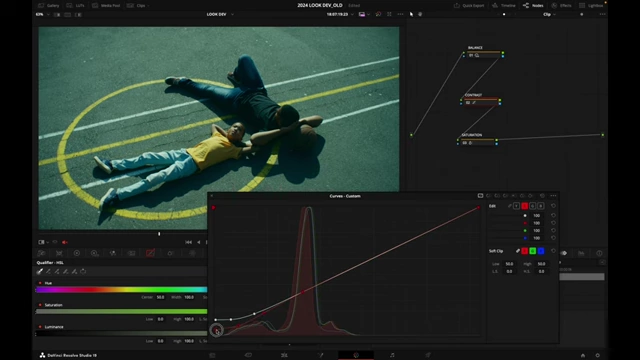Switch to the Color page tab

pos(356,355)
